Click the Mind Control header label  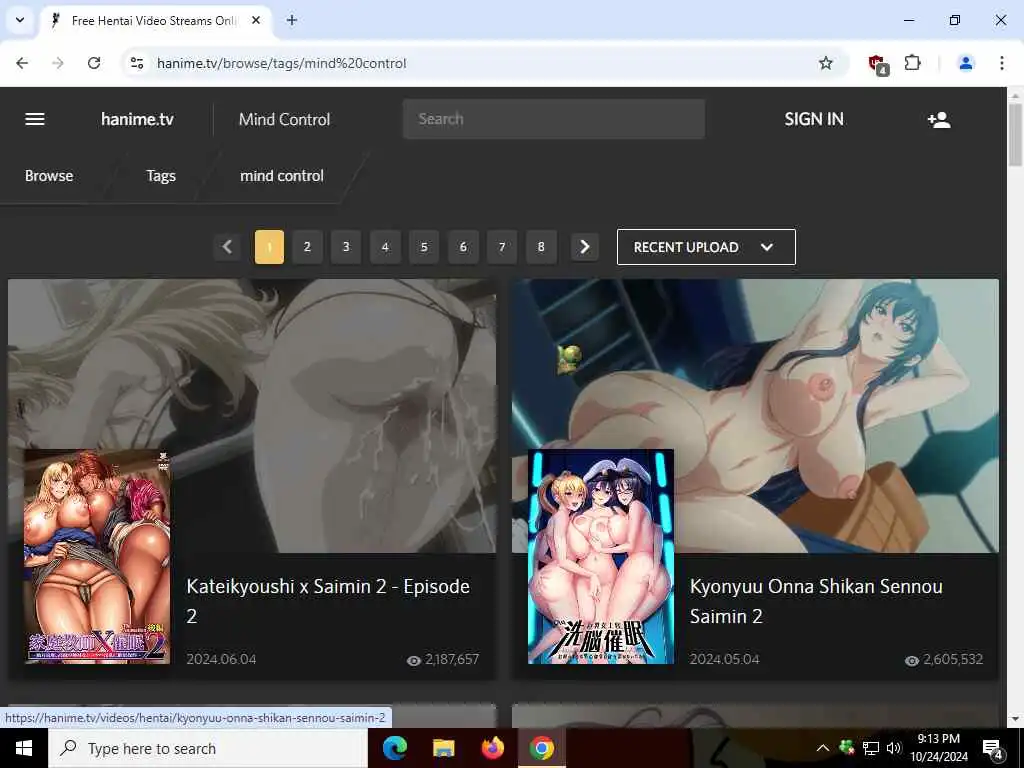(284, 120)
